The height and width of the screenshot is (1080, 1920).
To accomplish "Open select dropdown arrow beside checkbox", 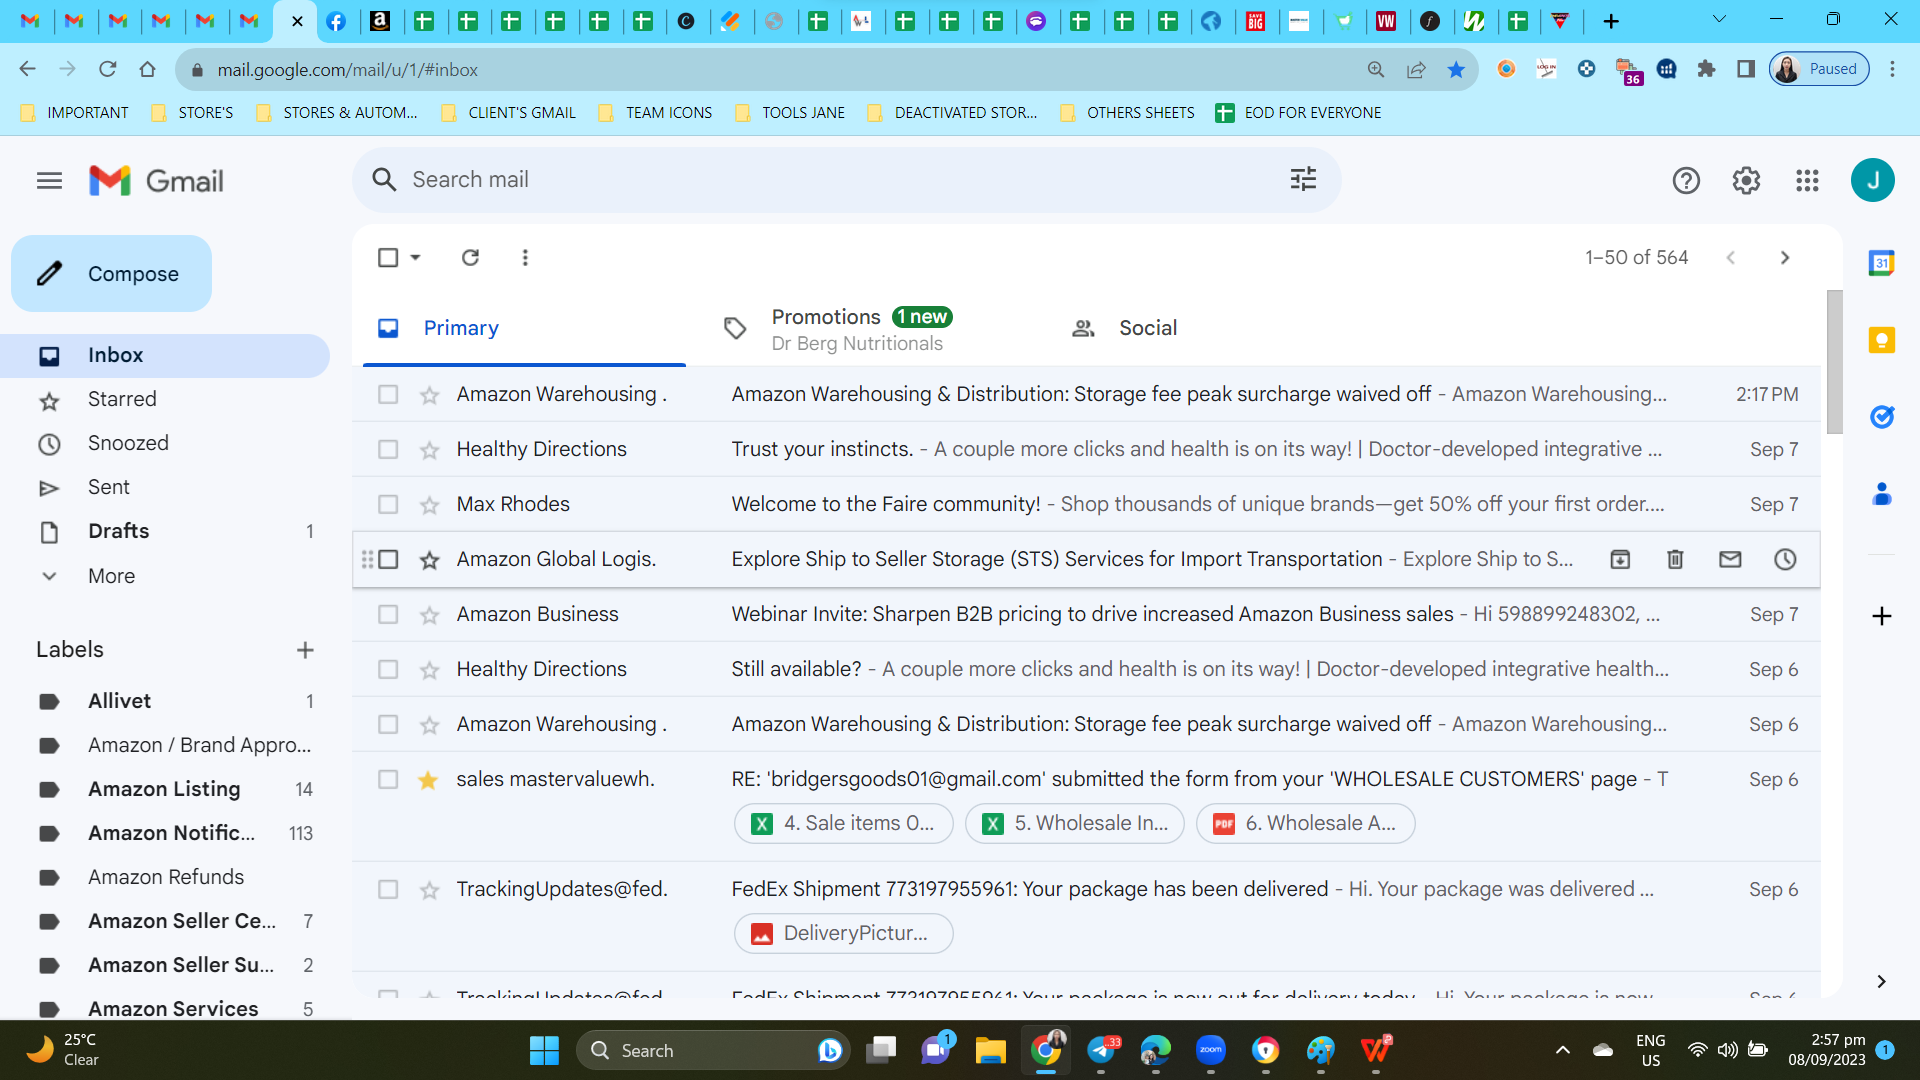I will pos(415,258).
